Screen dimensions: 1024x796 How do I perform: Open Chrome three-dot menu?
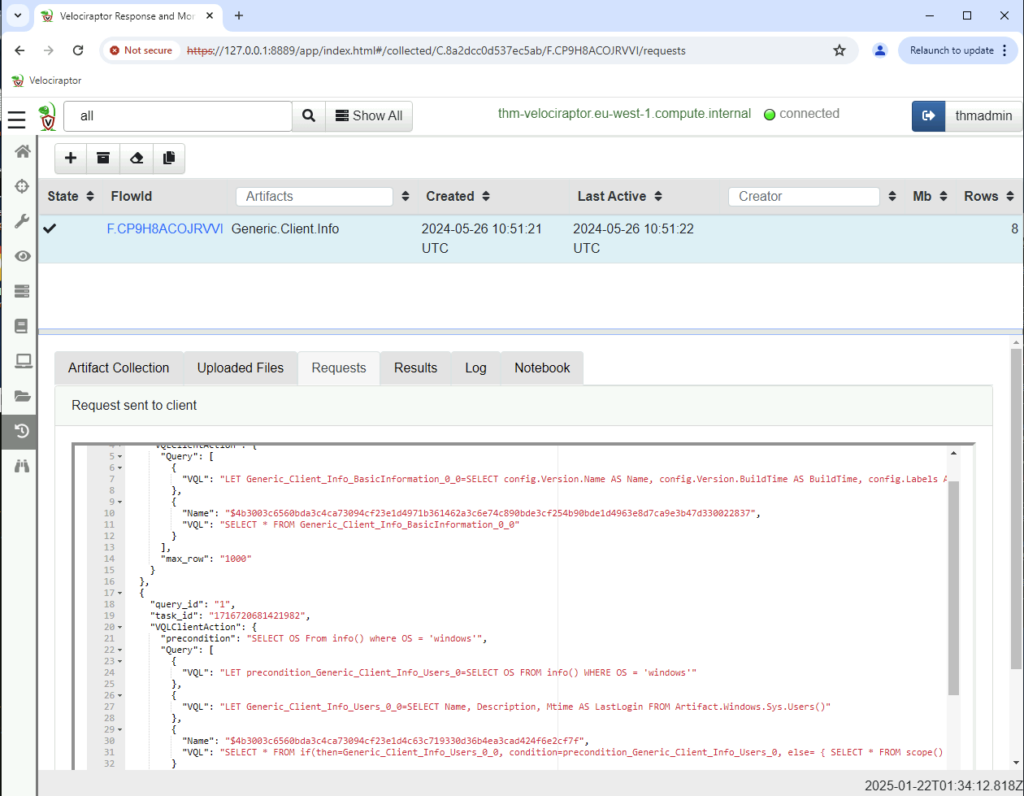tap(1004, 50)
